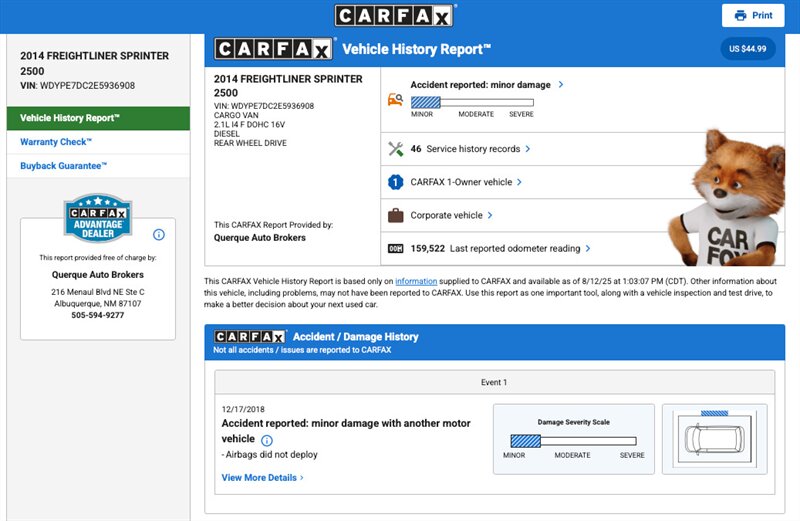Click the CARFAX Advantage Dealer badge

(98, 217)
